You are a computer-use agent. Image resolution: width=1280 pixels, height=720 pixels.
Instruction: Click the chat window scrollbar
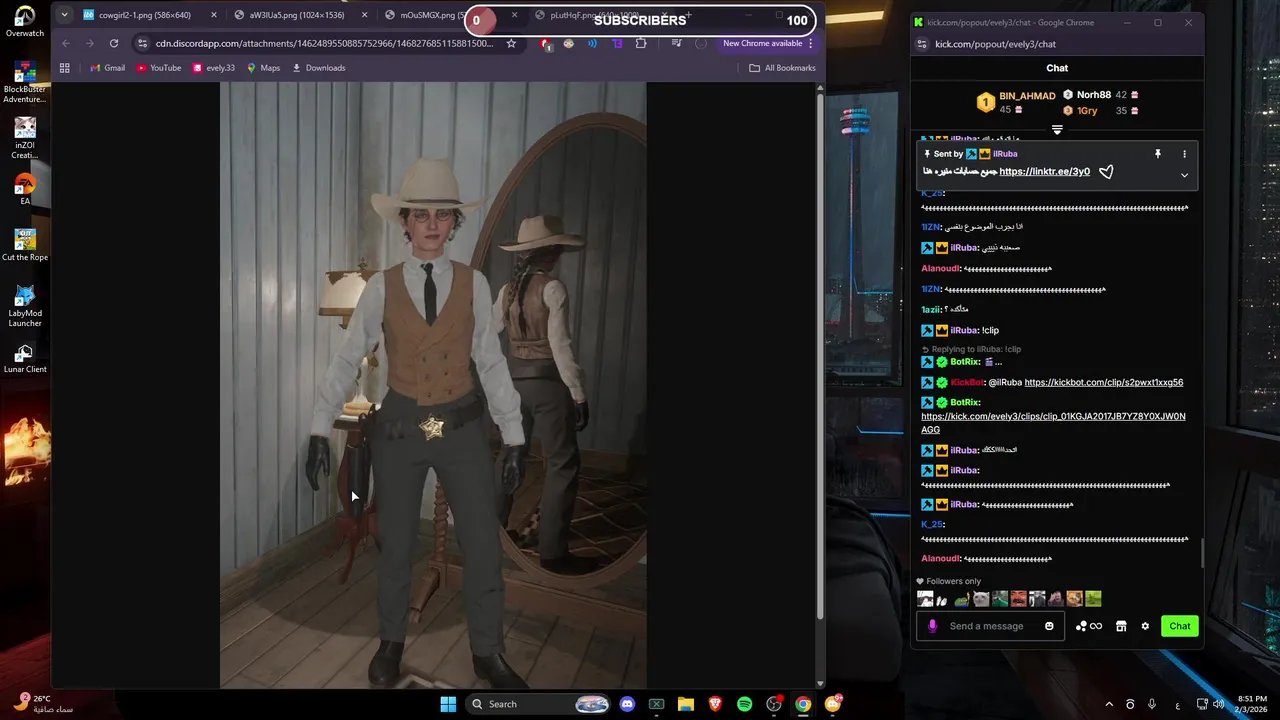coord(1201,551)
